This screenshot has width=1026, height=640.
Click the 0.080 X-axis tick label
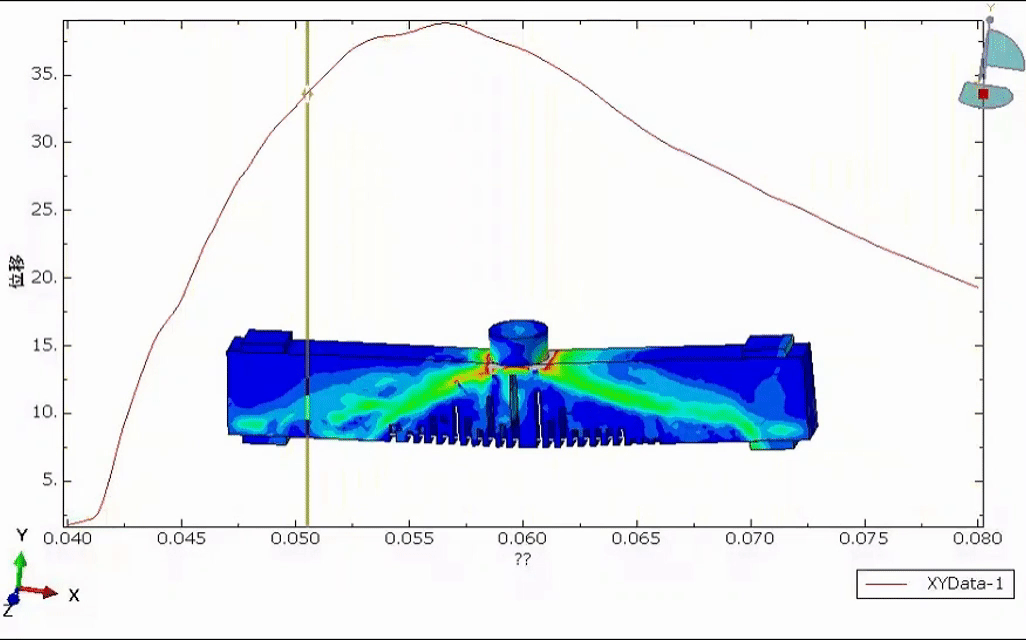click(x=978, y=539)
